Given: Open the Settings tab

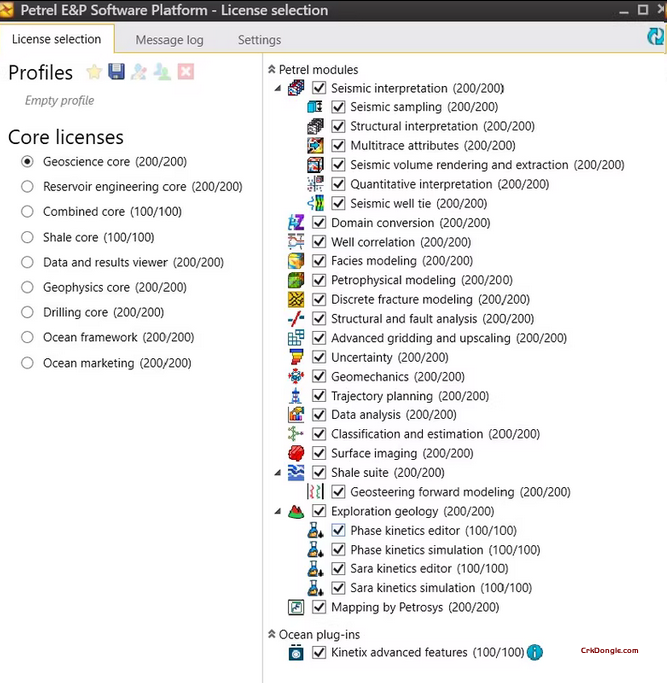Looking at the screenshot, I should pyautogui.click(x=259, y=40).
